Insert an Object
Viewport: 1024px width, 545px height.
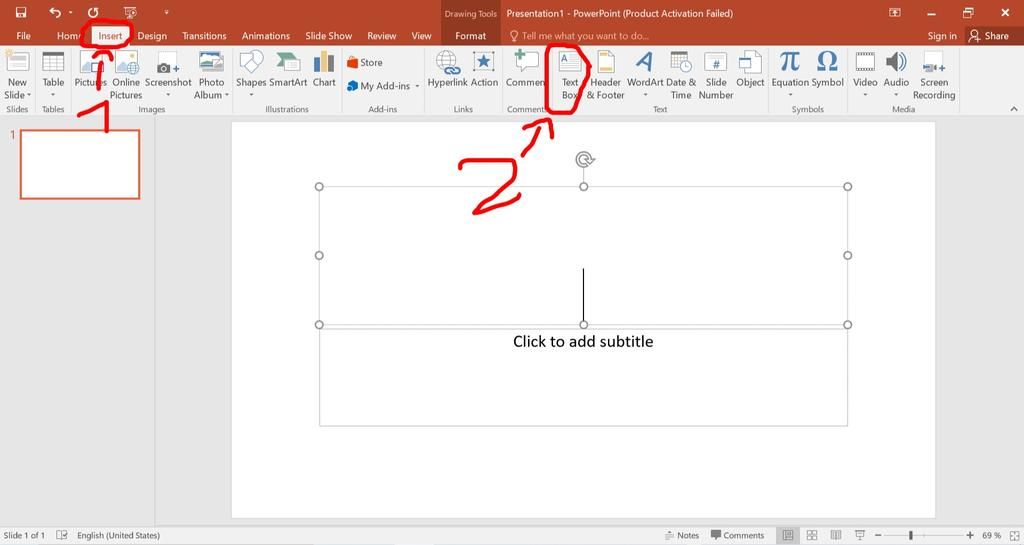(x=750, y=70)
